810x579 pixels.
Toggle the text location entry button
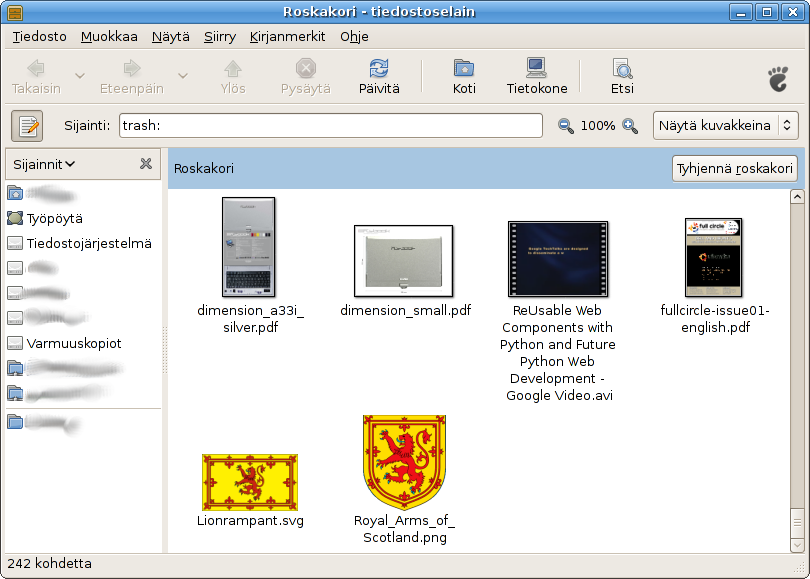tap(27, 126)
